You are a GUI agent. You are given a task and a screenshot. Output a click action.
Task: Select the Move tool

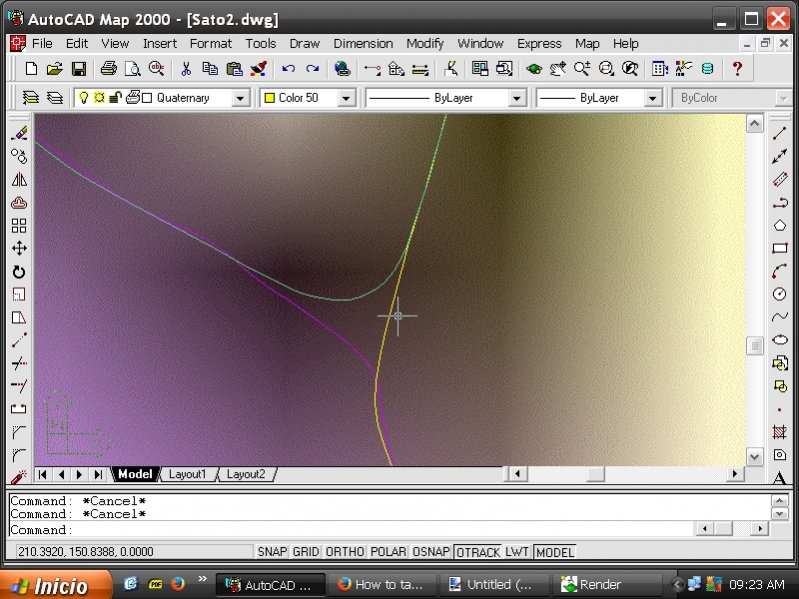(x=19, y=249)
